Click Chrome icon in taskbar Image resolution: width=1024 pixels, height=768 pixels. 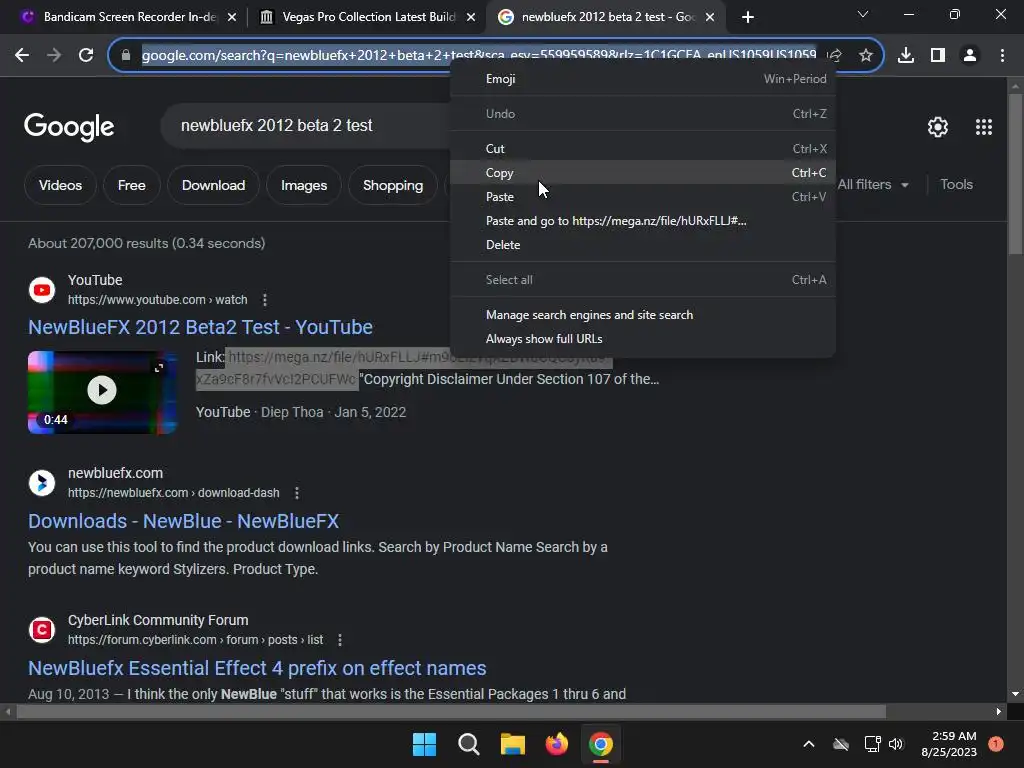[x=601, y=744]
